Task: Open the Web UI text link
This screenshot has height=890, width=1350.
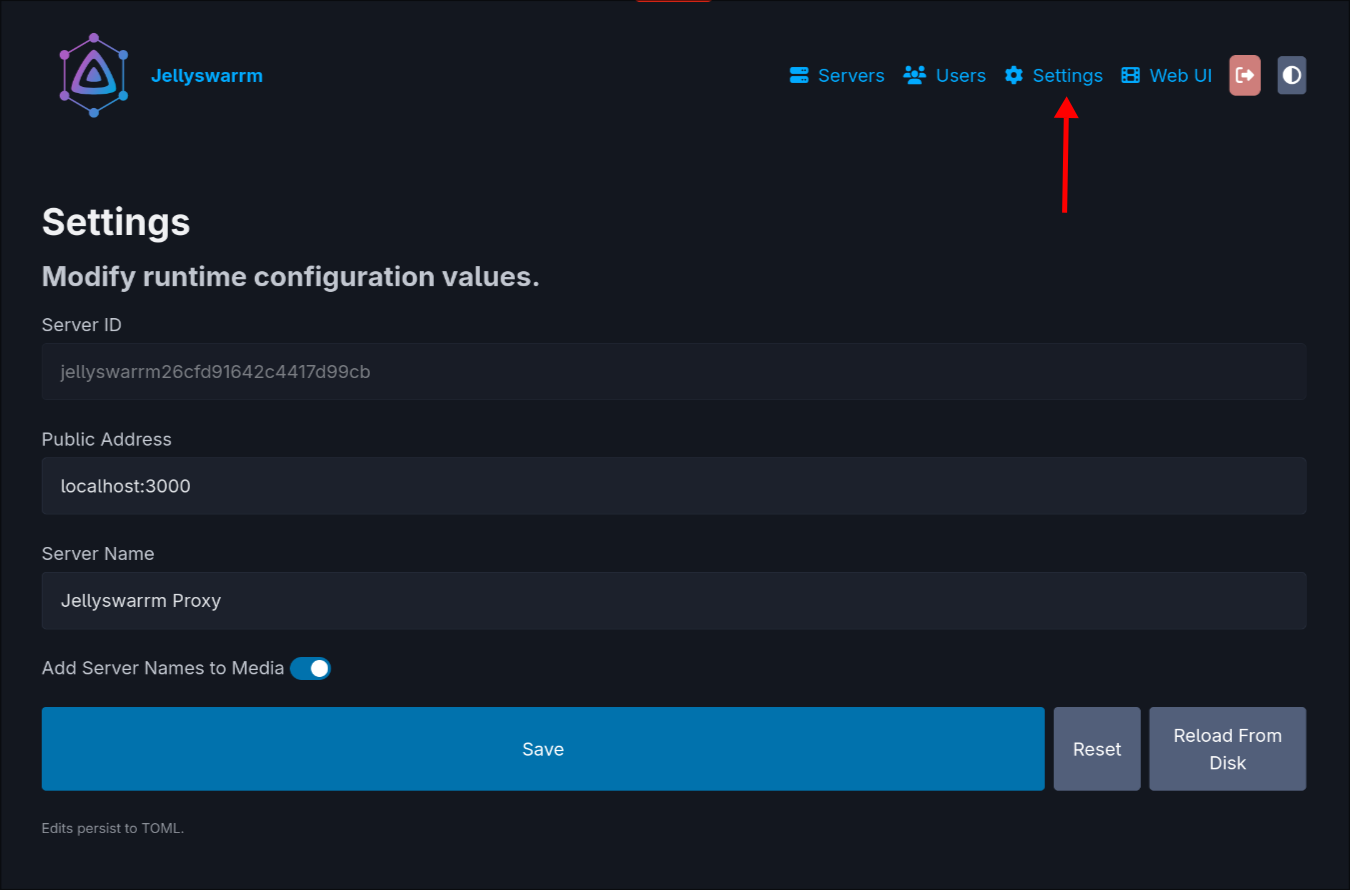Action: [x=1180, y=76]
